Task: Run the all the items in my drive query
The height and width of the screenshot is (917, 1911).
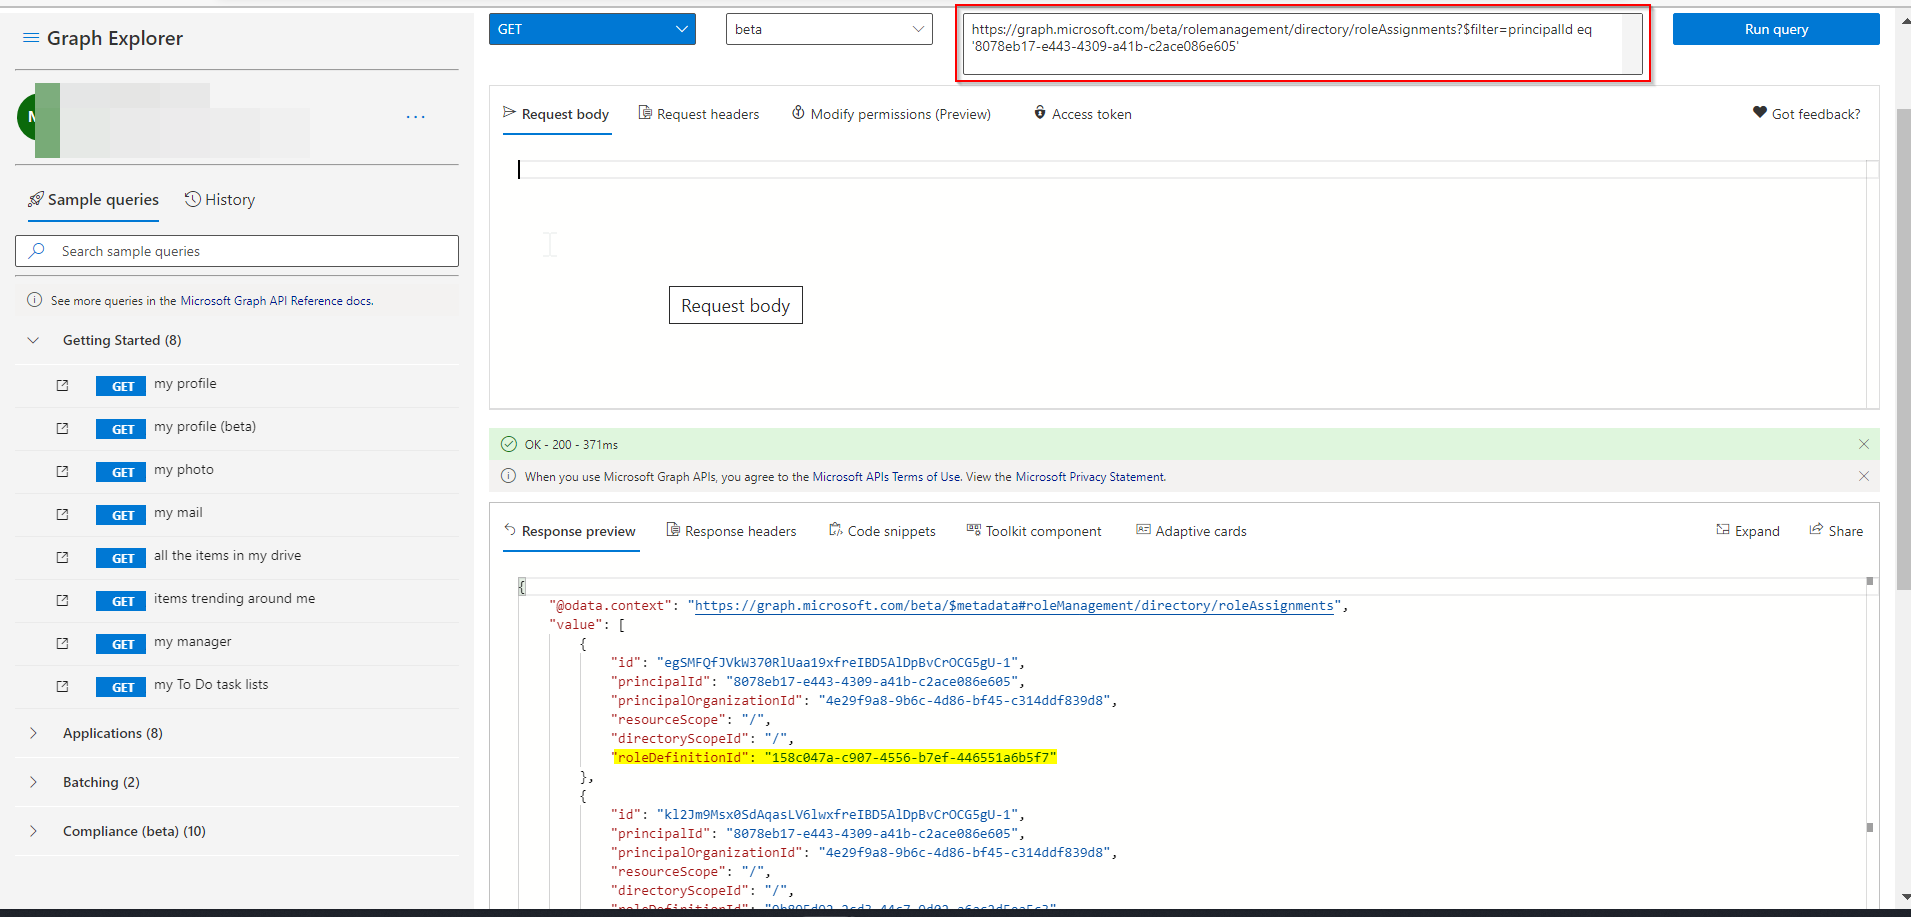Action: pos(227,556)
